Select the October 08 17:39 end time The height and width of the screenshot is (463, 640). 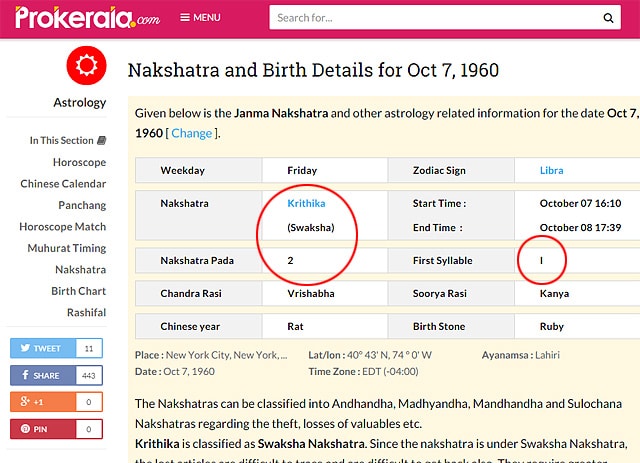(580, 227)
